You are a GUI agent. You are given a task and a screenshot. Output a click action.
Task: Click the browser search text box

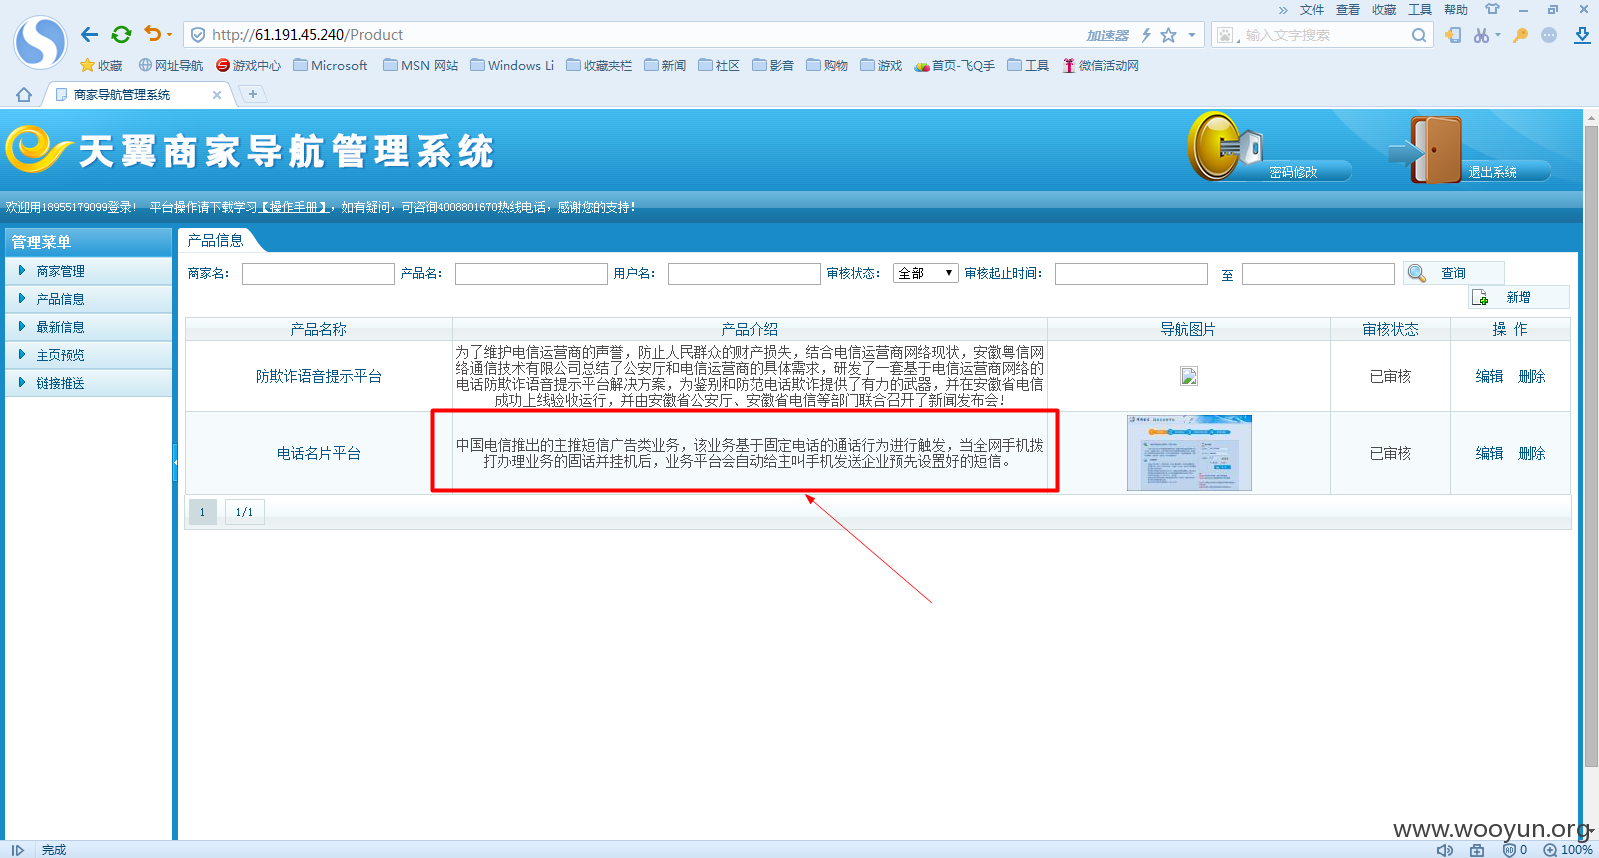pos(1323,35)
